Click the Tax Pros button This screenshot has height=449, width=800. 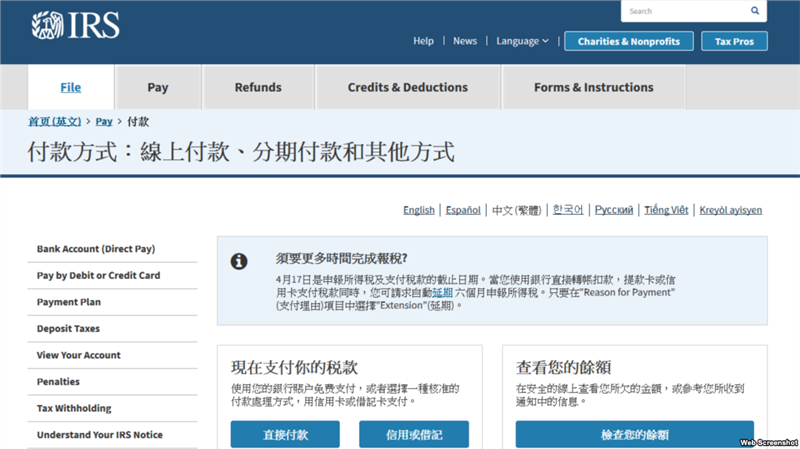tap(734, 41)
